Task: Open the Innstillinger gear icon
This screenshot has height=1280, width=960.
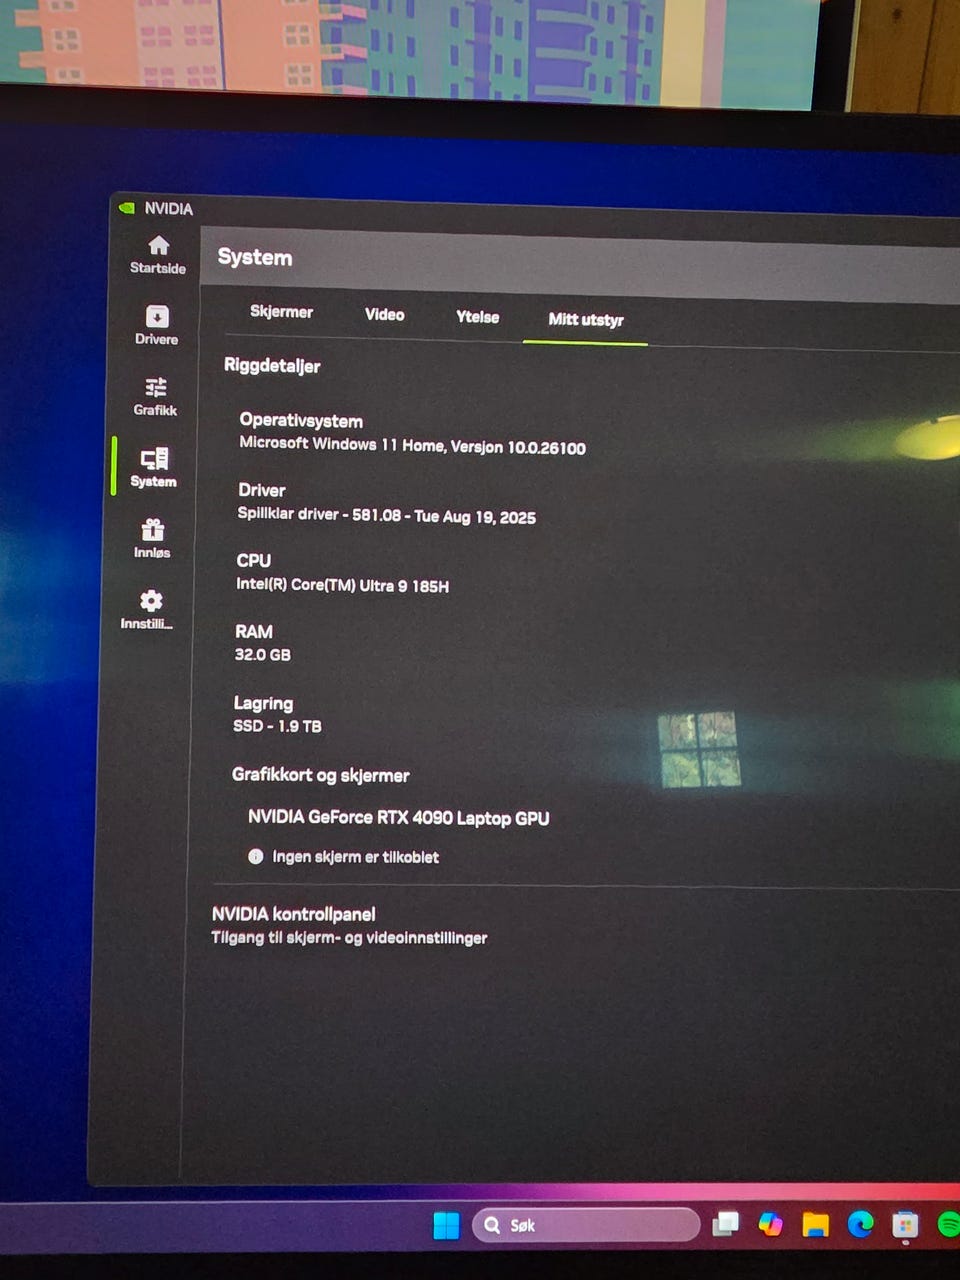Action: coord(151,600)
